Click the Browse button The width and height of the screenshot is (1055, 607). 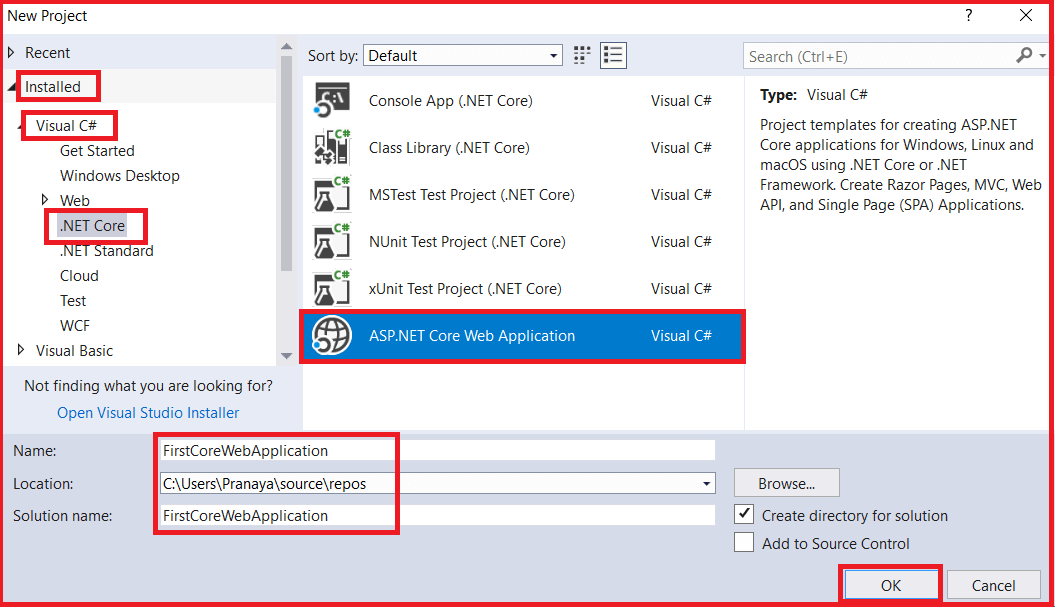coord(786,483)
